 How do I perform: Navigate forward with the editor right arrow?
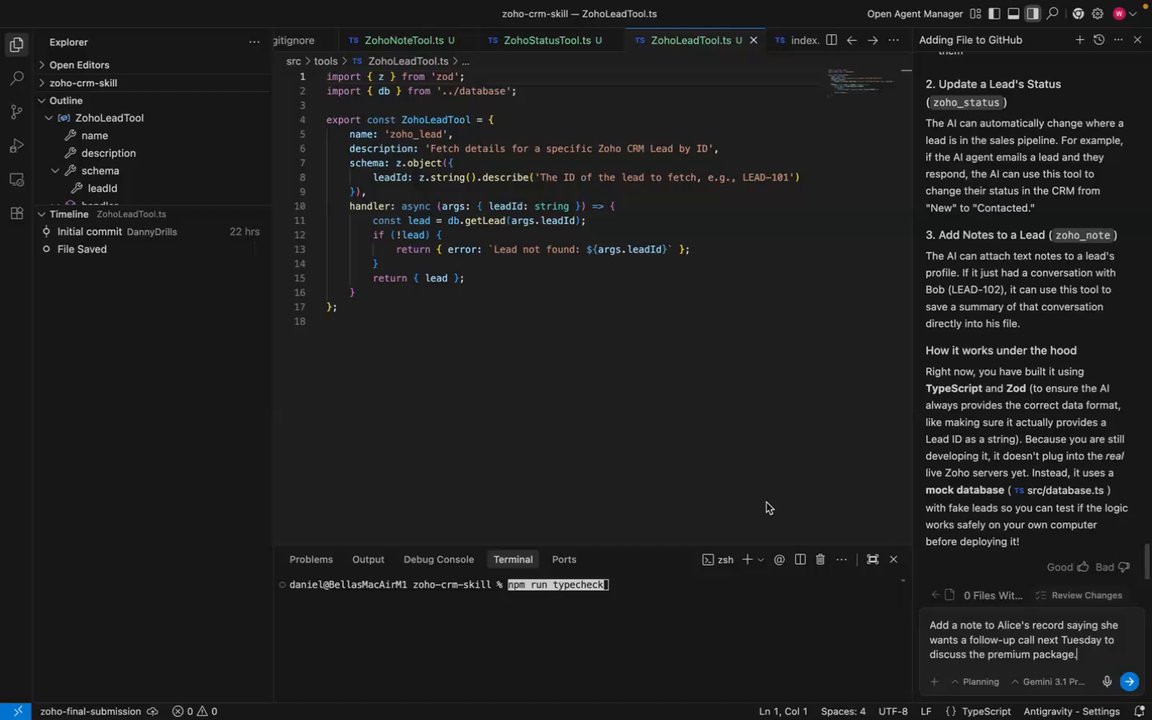pyautogui.click(x=872, y=40)
